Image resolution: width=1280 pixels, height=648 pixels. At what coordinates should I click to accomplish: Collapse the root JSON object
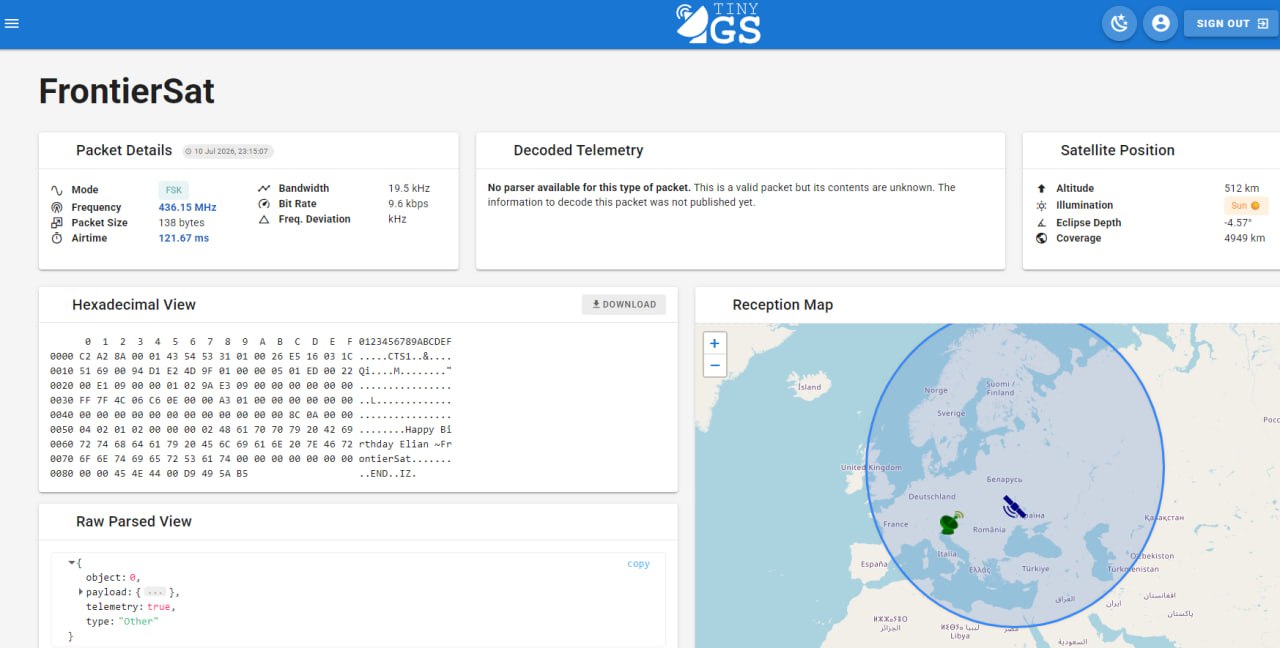(x=71, y=563)
